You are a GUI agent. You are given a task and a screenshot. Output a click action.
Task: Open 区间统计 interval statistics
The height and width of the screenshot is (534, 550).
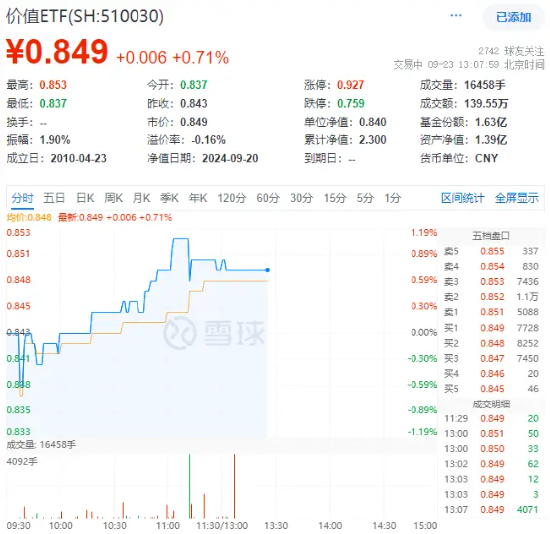point(463,198)
